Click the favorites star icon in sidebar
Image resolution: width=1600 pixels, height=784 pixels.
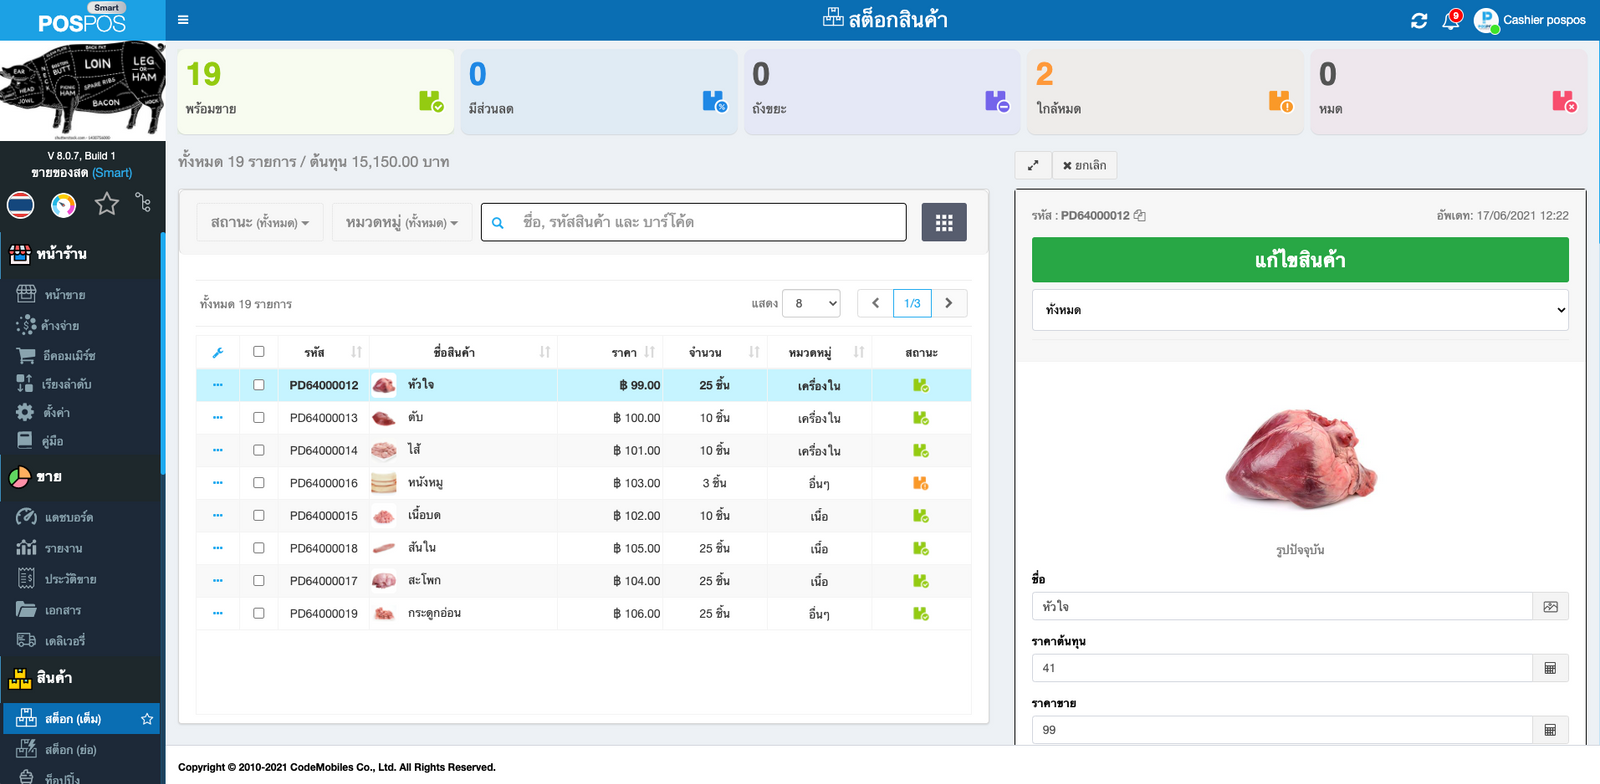pyautogui.click(x=106, y=205)
